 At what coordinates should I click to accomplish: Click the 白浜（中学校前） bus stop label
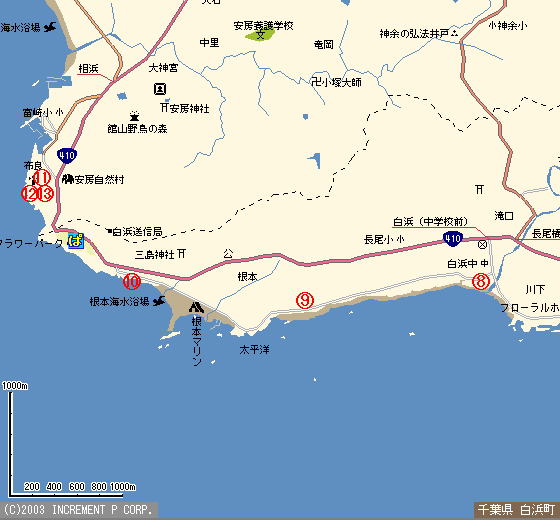pos(430,222)
